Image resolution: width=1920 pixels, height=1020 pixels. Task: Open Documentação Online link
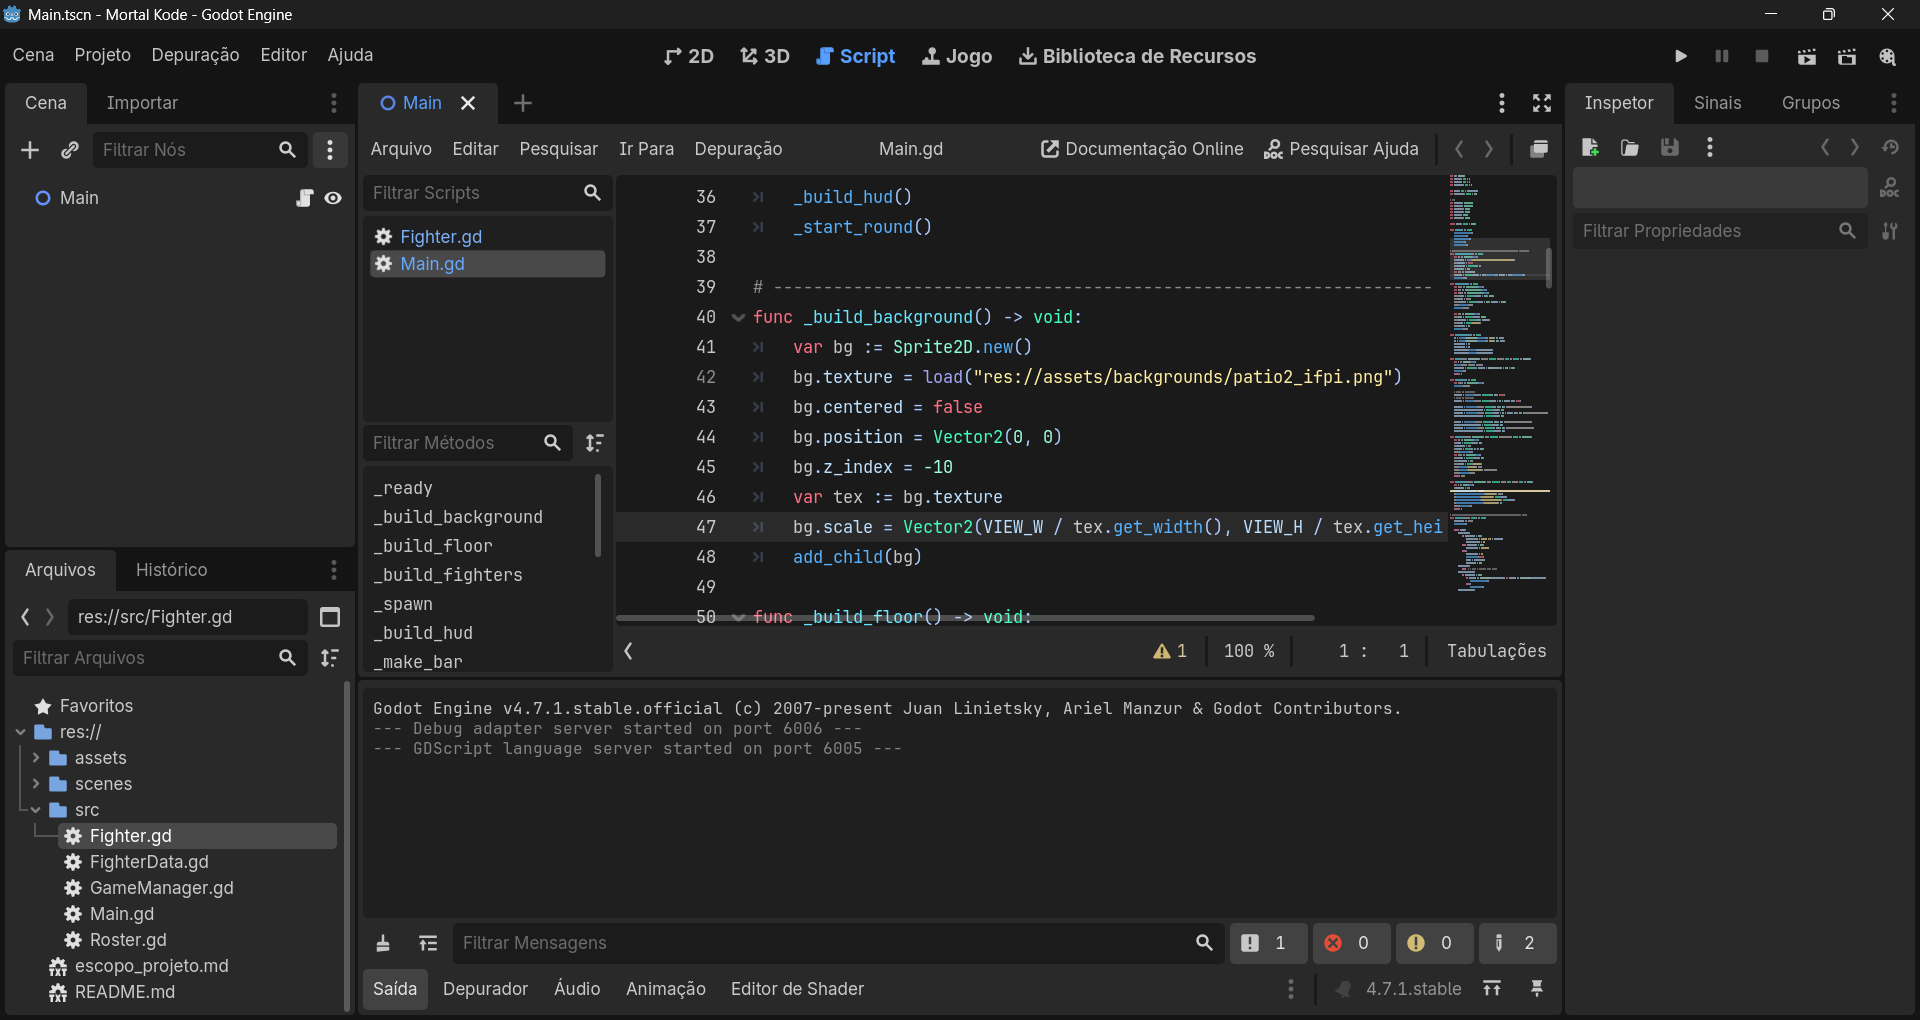pyautogui.click(x=1142, y=149)
